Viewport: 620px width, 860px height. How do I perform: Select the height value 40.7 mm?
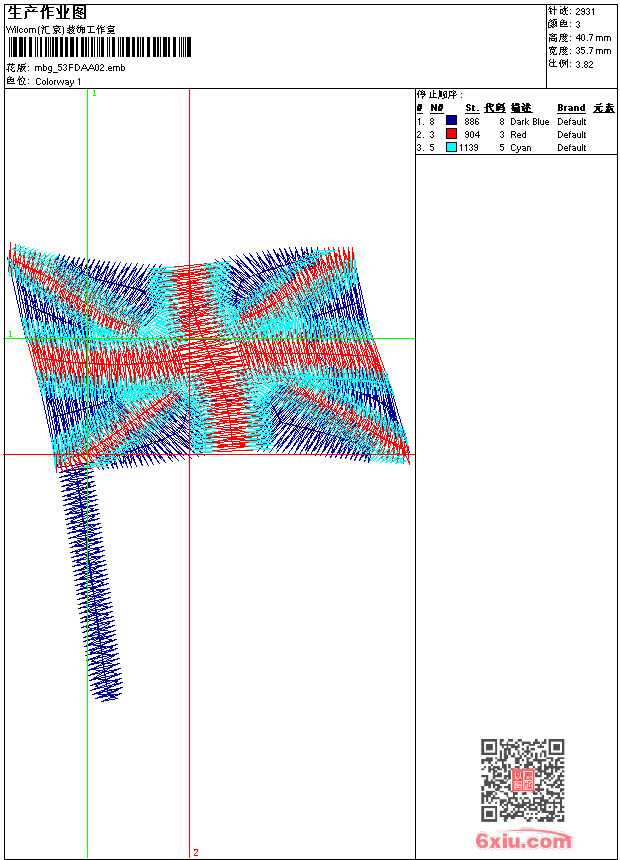[x=593, y=38]
